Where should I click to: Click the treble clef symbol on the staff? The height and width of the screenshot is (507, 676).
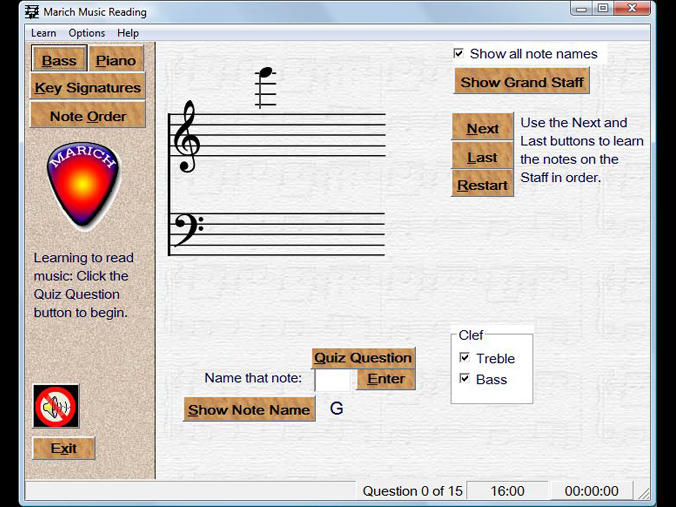click(187, 137)
